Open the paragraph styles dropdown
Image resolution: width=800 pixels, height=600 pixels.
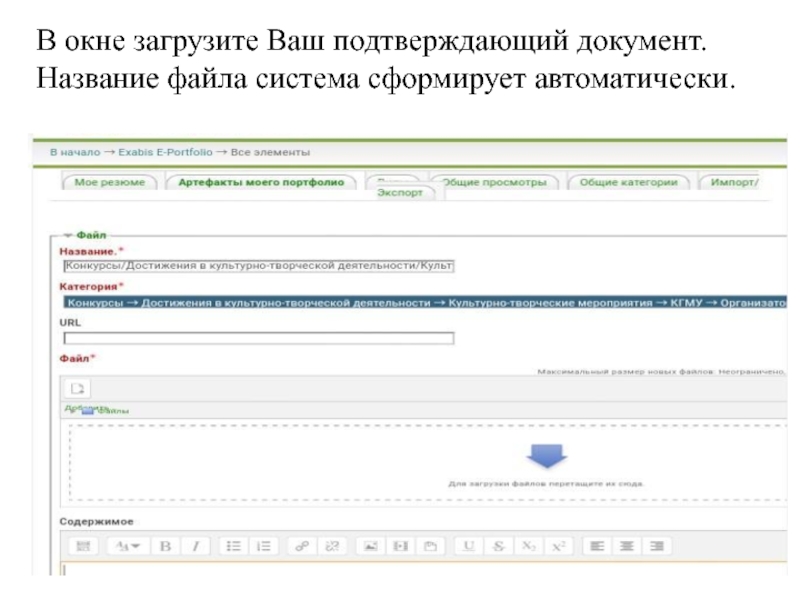pyautogui.click(x=127, y=546)
